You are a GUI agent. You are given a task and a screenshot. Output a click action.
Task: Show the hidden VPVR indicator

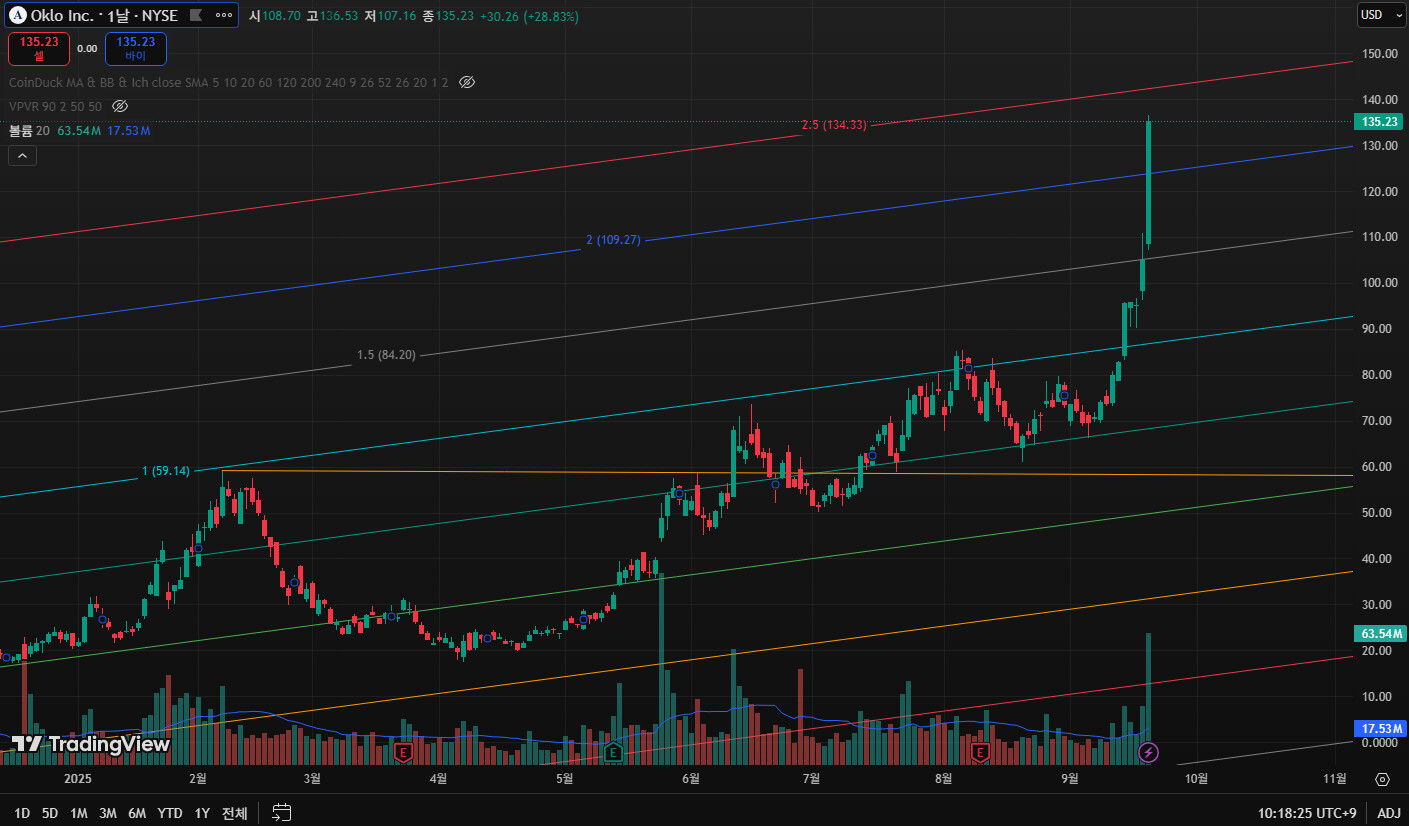[120, 106]
